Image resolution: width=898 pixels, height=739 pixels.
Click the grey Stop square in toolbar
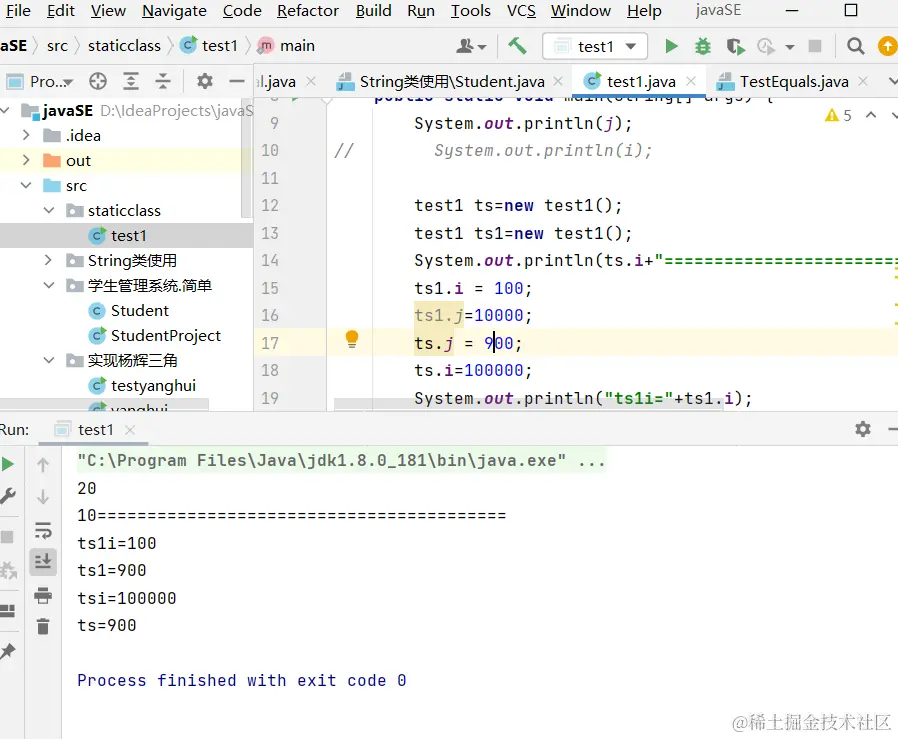(x=814, y=46)
